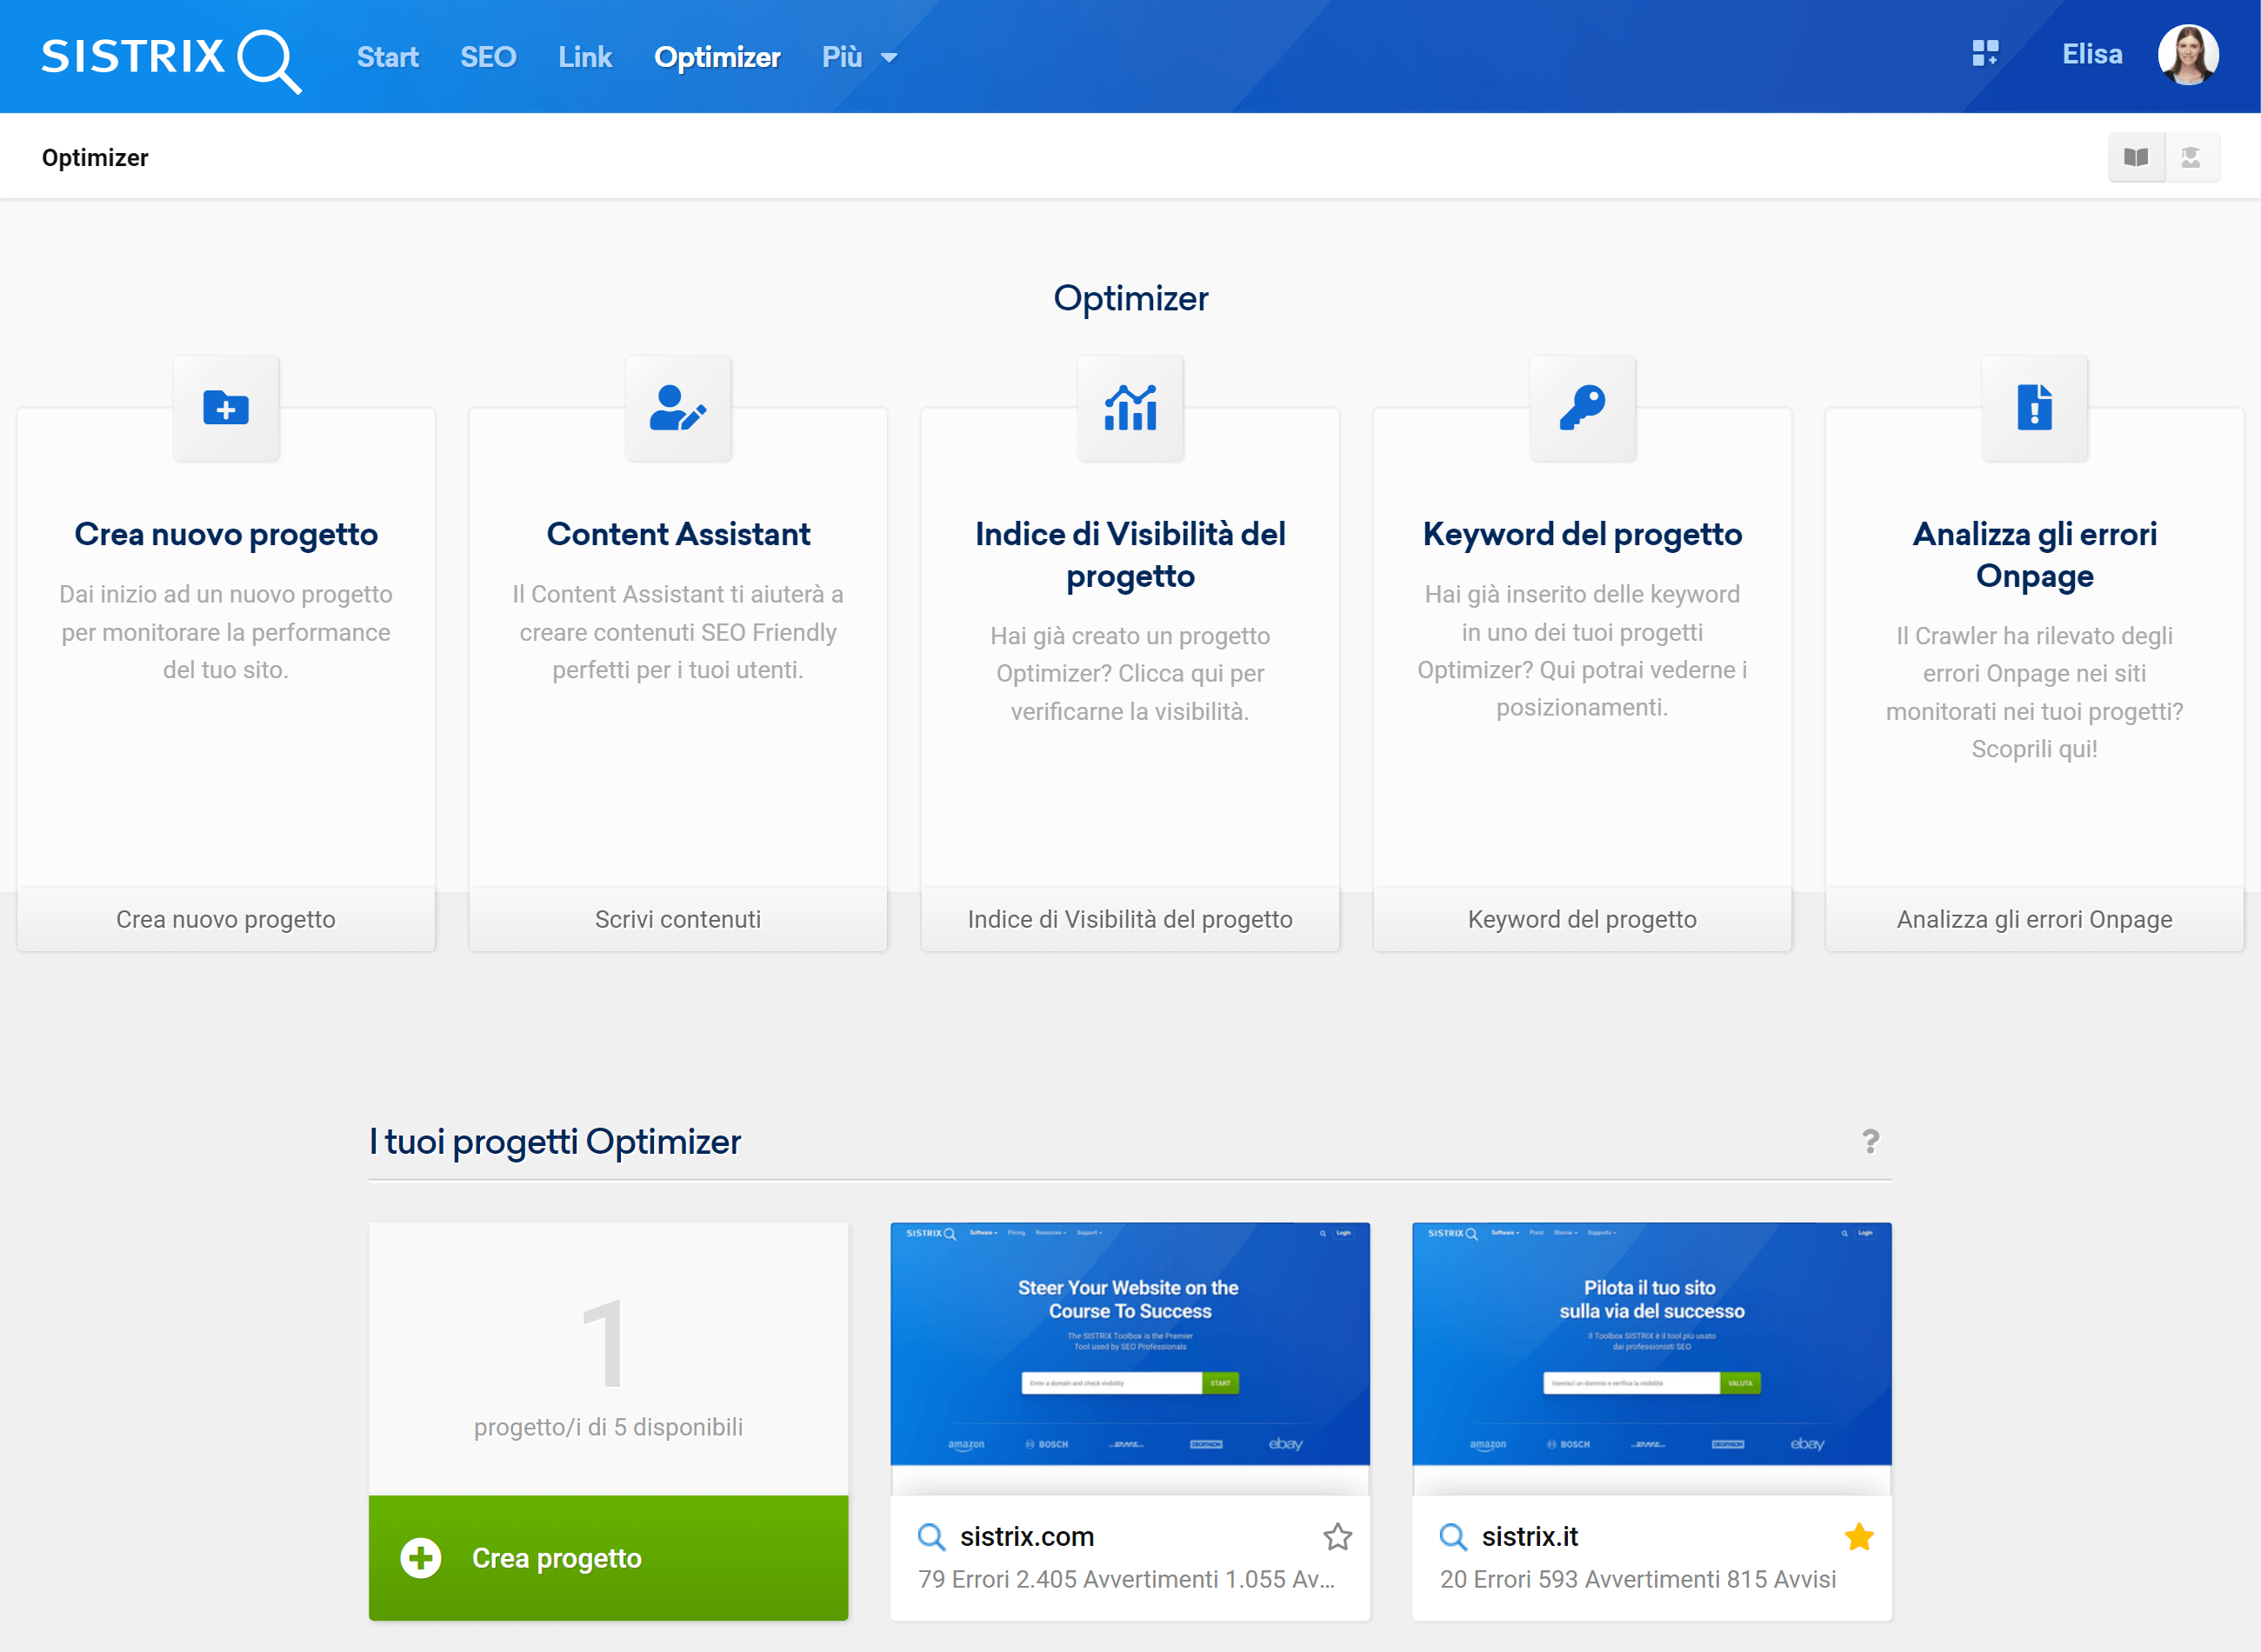
Task: Expand the Più dropdown menu
Action: tap(859, 57)
